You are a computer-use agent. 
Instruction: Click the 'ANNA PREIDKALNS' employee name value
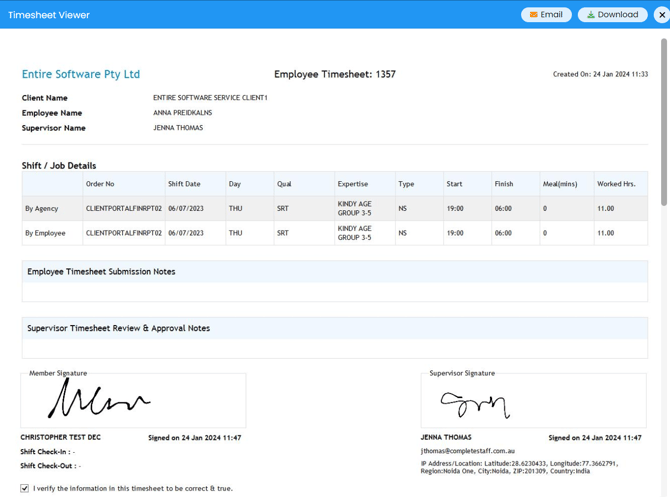click(x=182, y=113)
